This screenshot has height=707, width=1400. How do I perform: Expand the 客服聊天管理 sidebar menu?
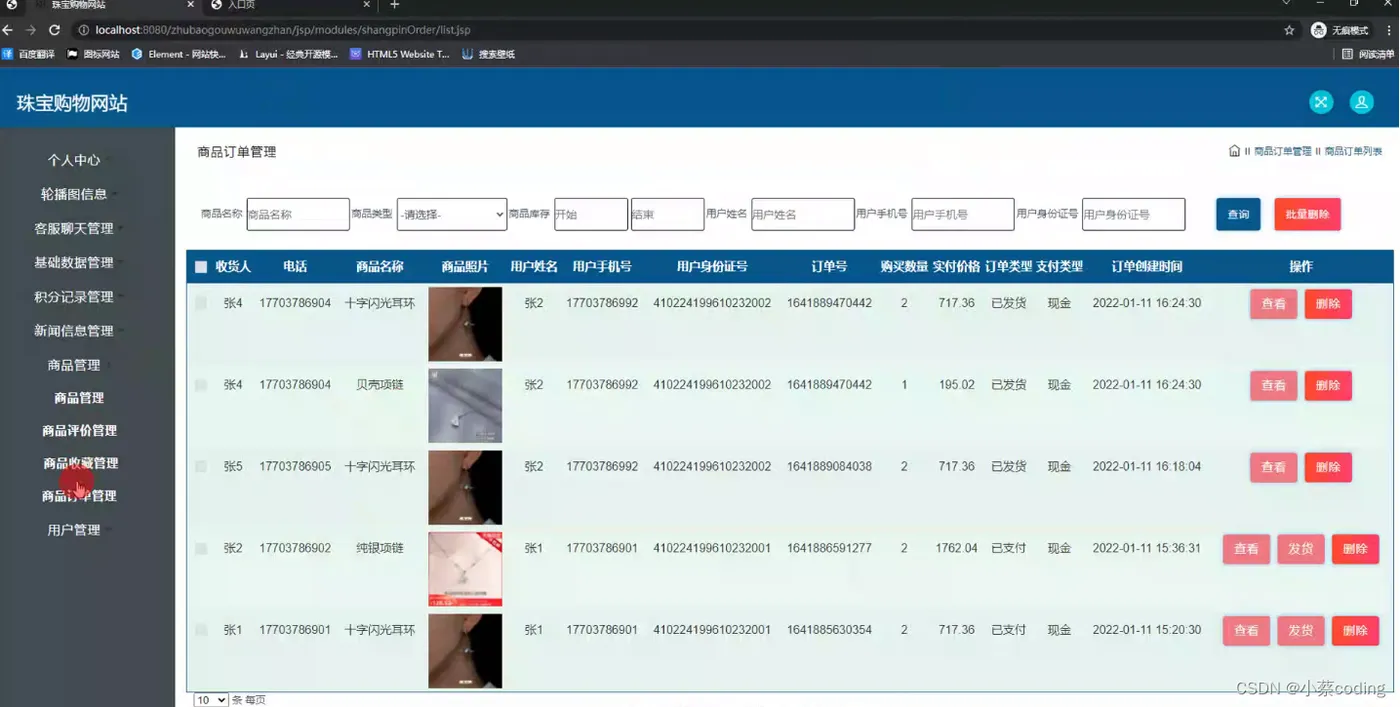(74, 228)
